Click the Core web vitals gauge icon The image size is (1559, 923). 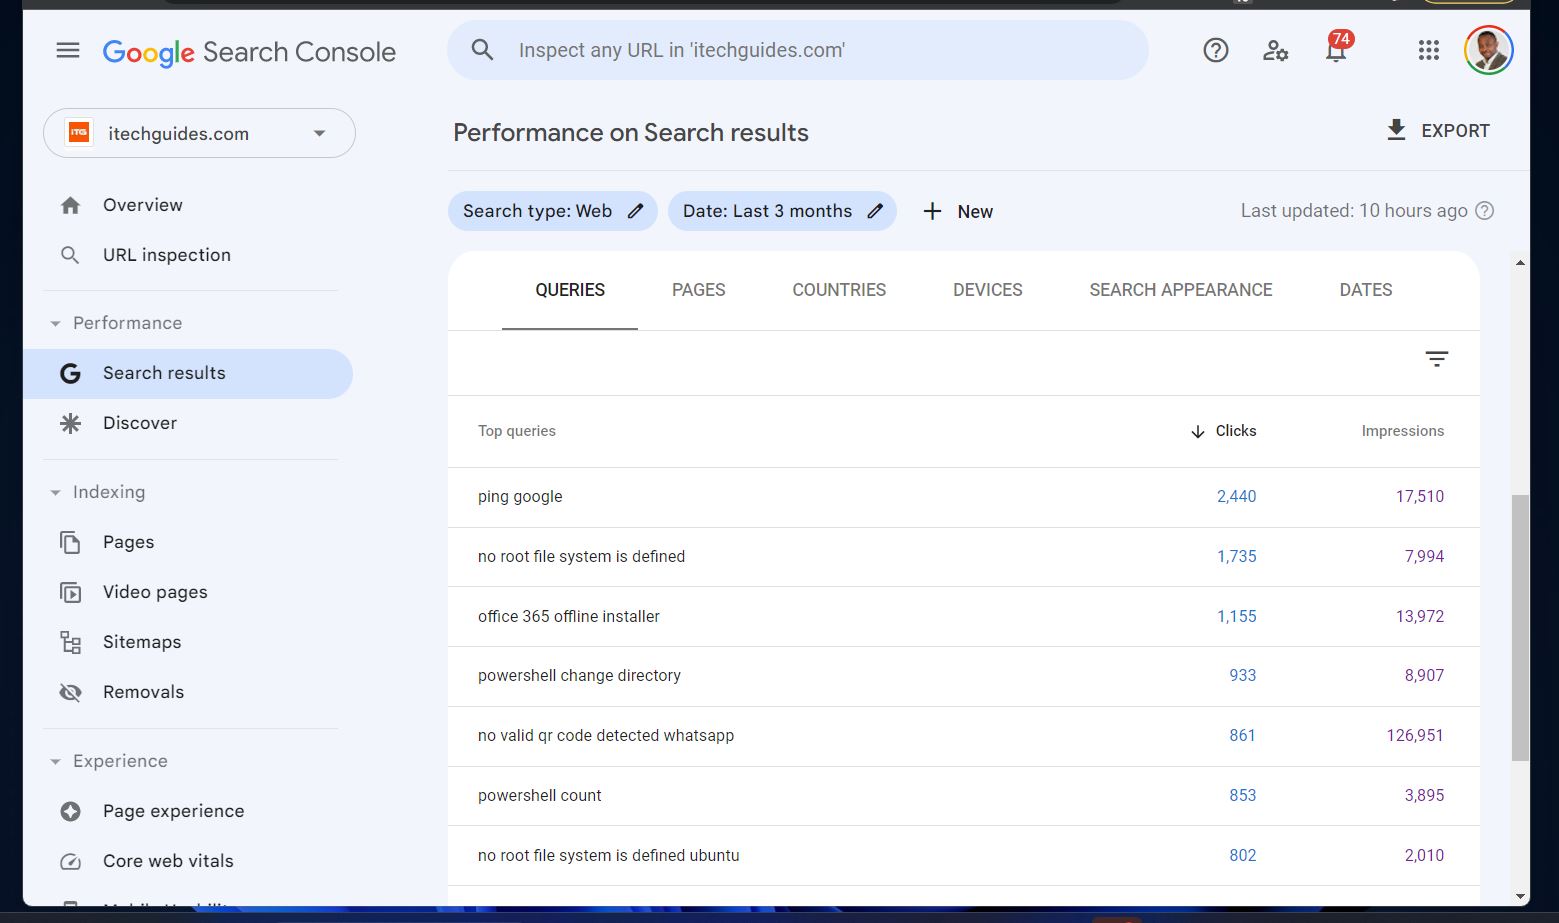(x=70, y=861)
